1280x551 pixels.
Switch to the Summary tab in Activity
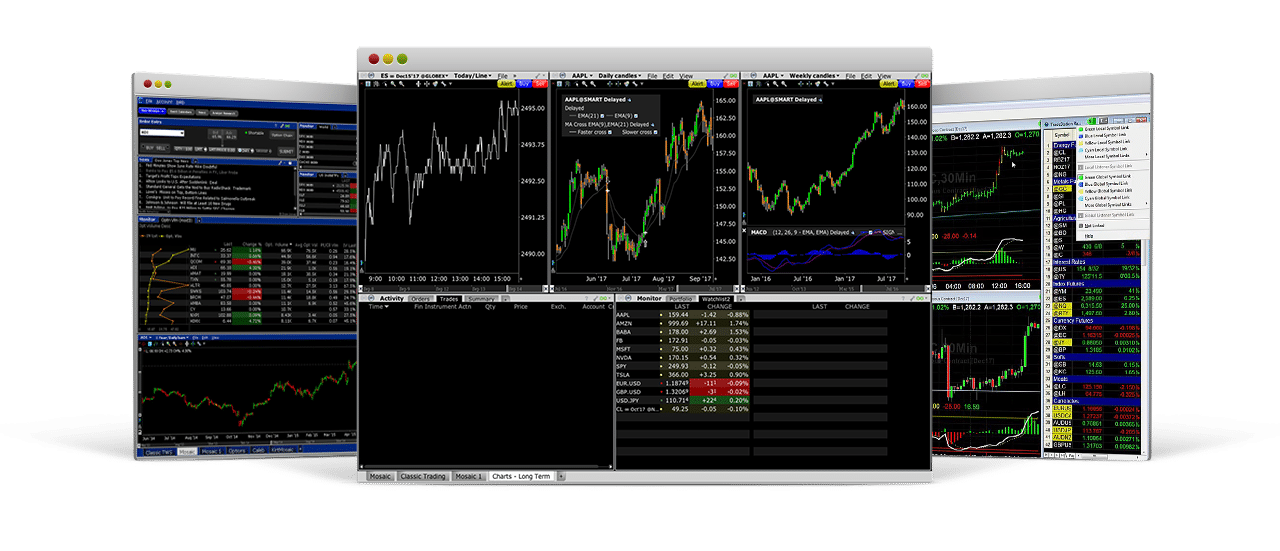coord(481,299)
